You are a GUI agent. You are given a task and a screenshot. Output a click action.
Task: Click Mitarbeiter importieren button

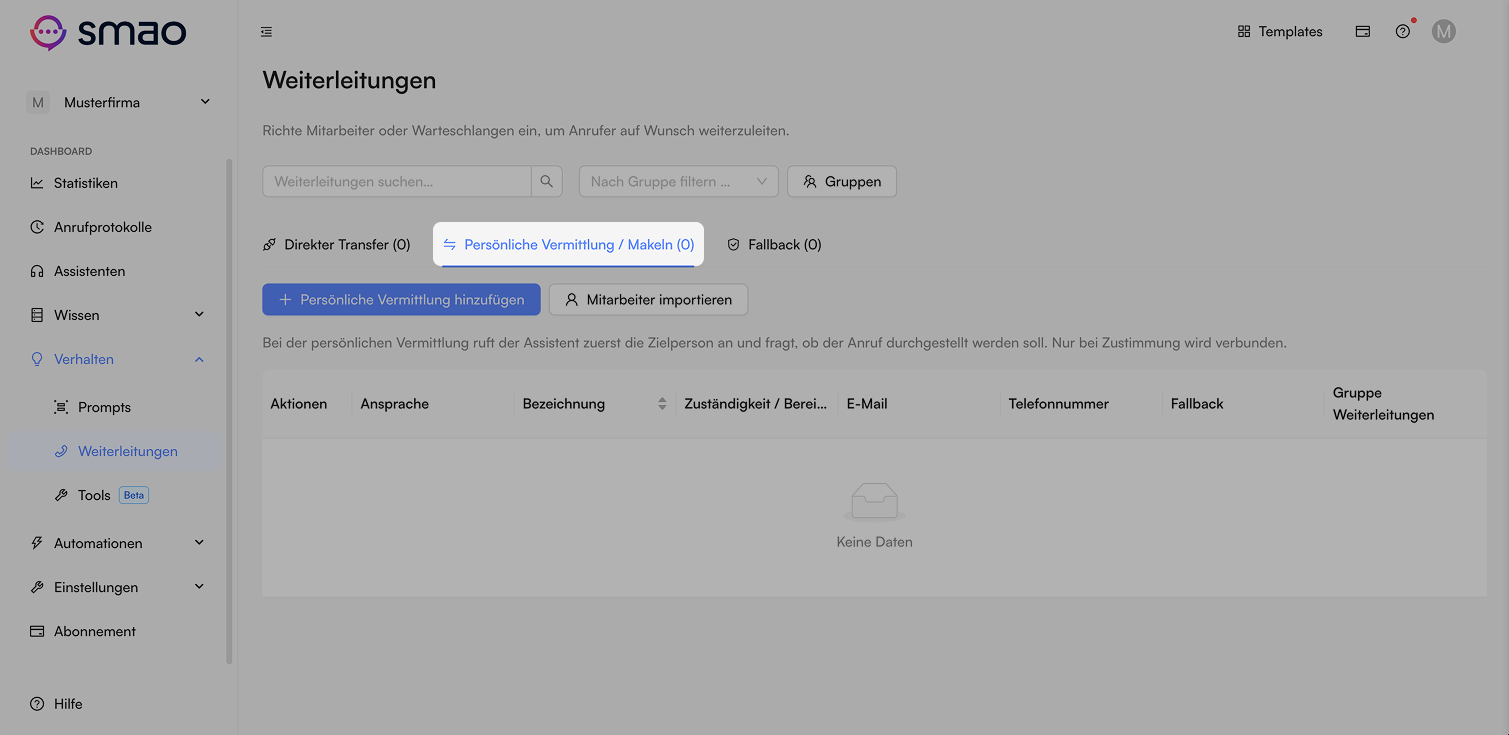[648, 299]
